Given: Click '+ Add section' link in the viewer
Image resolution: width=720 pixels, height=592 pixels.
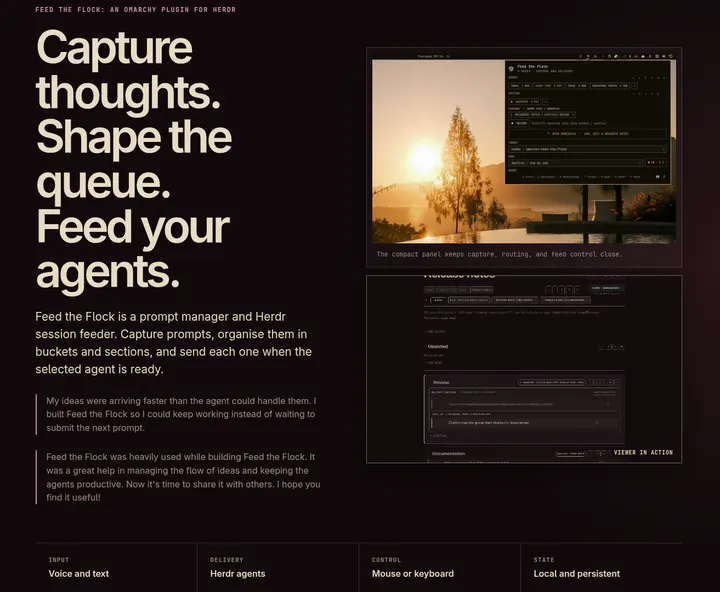Looking at the screenshot, I should [x=435, y=331].
